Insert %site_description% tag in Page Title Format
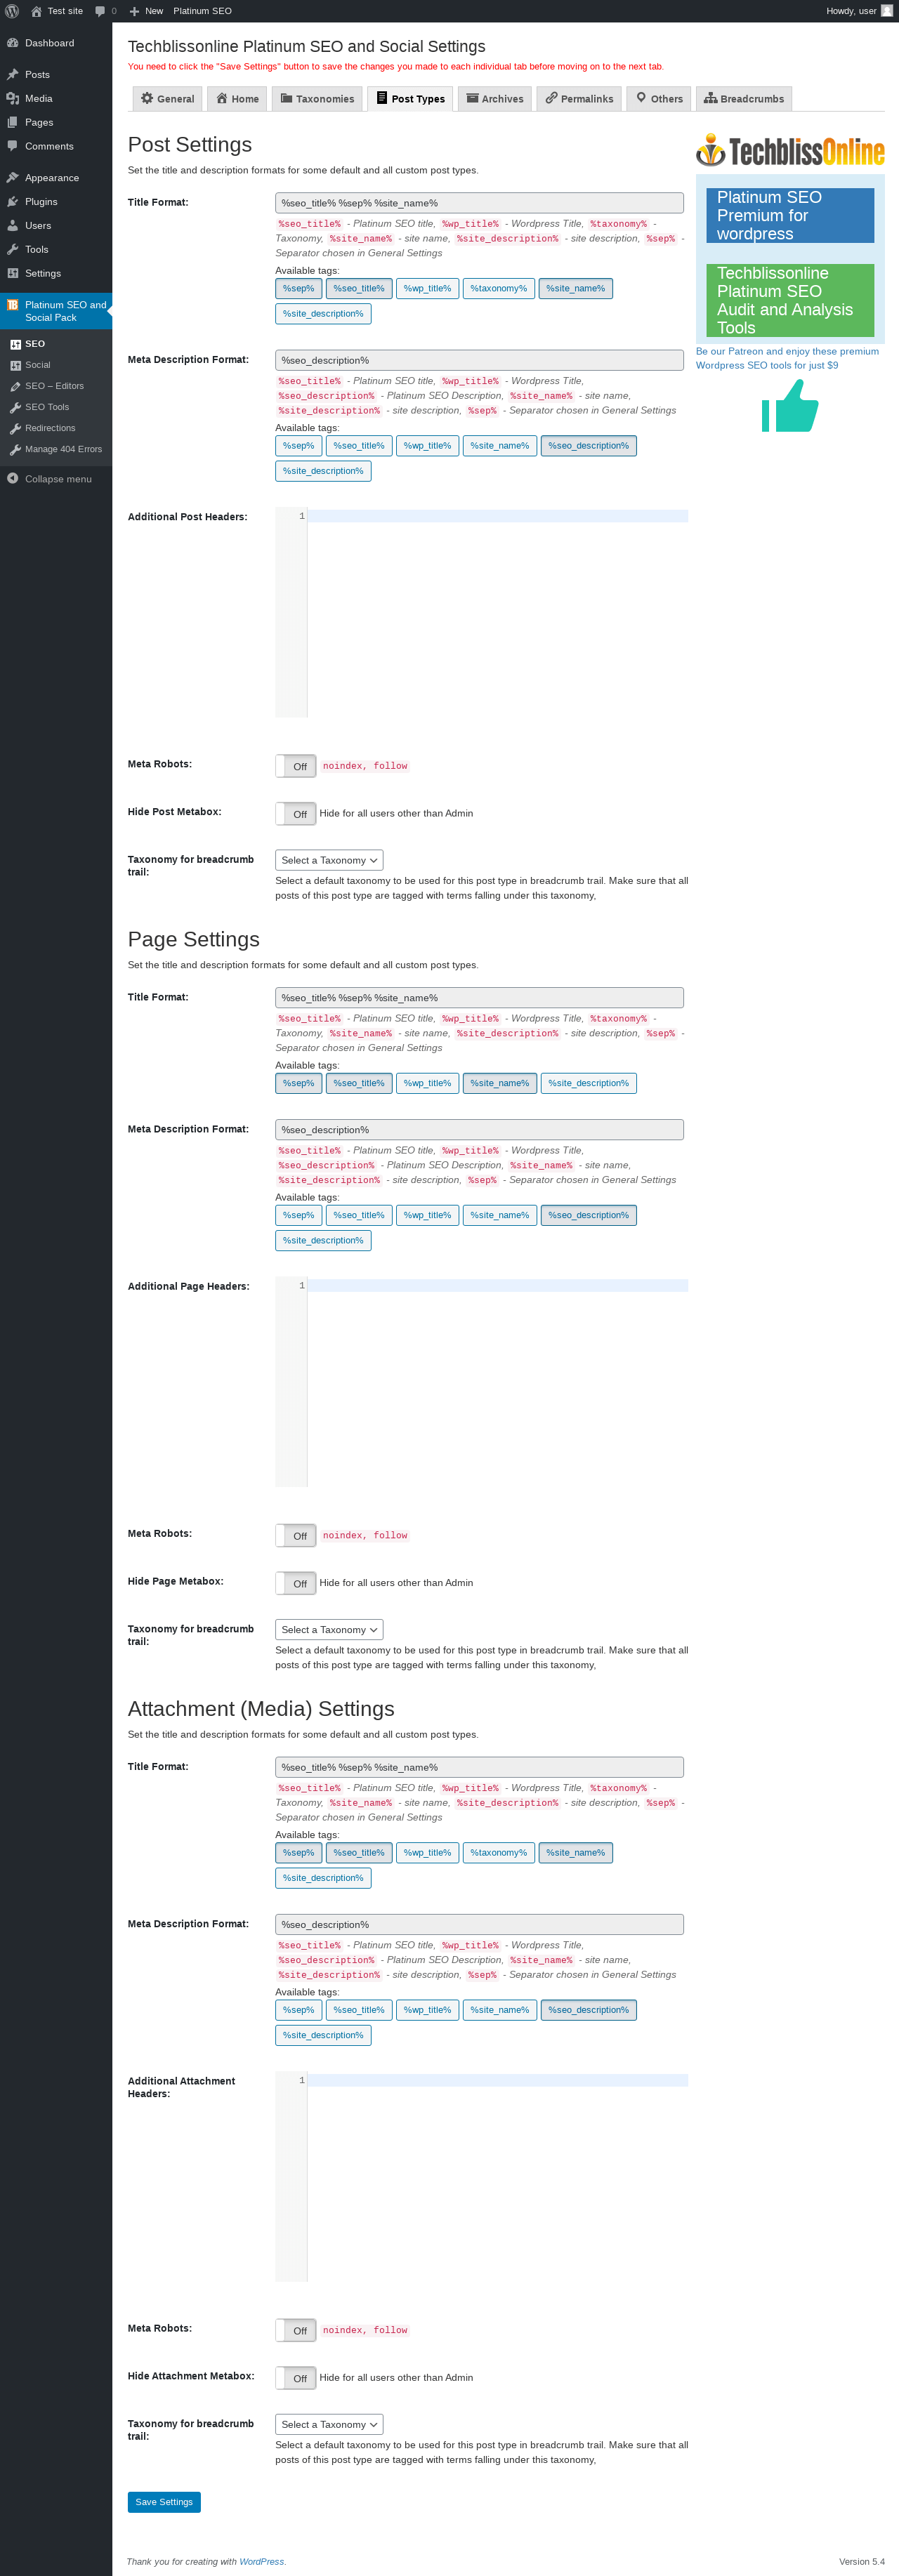Image resolution: width=899 pixels, height=2576 pixels. click(588, 1084)
